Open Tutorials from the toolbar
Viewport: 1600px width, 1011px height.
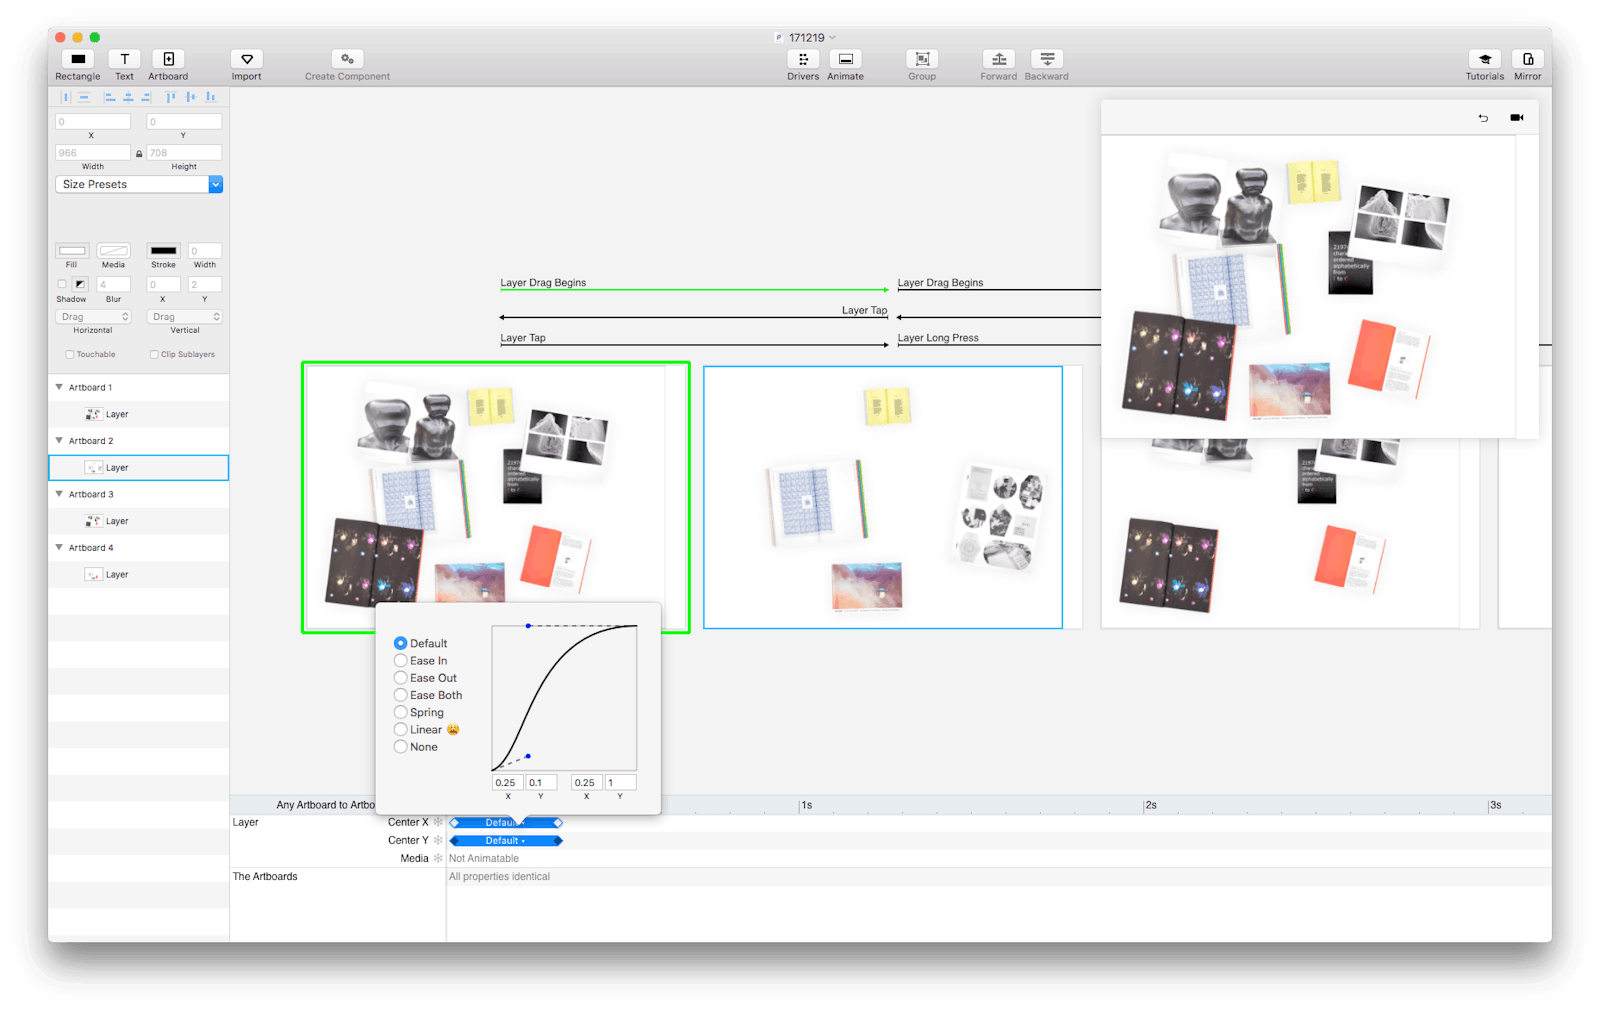(1484, 60)
